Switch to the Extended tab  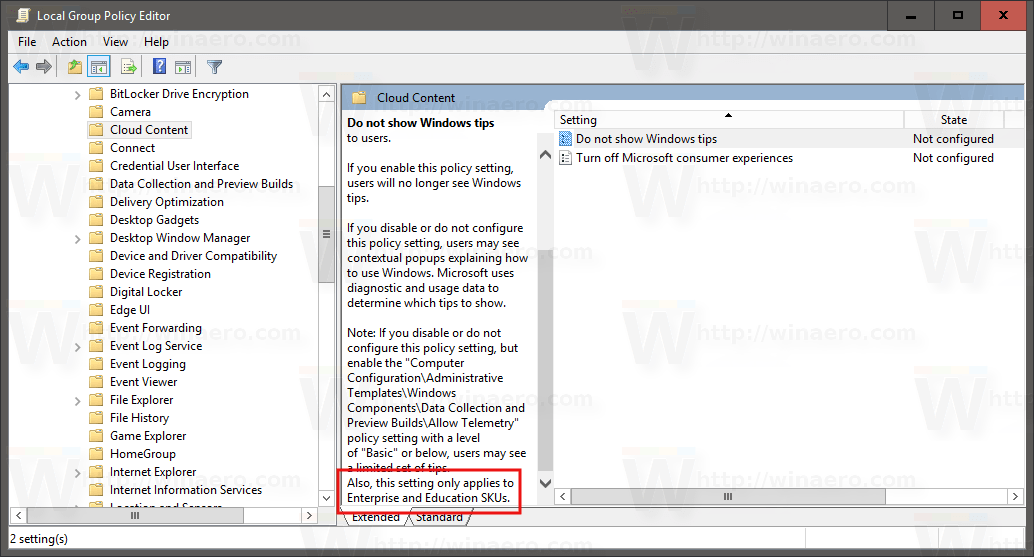click(376, 517)
